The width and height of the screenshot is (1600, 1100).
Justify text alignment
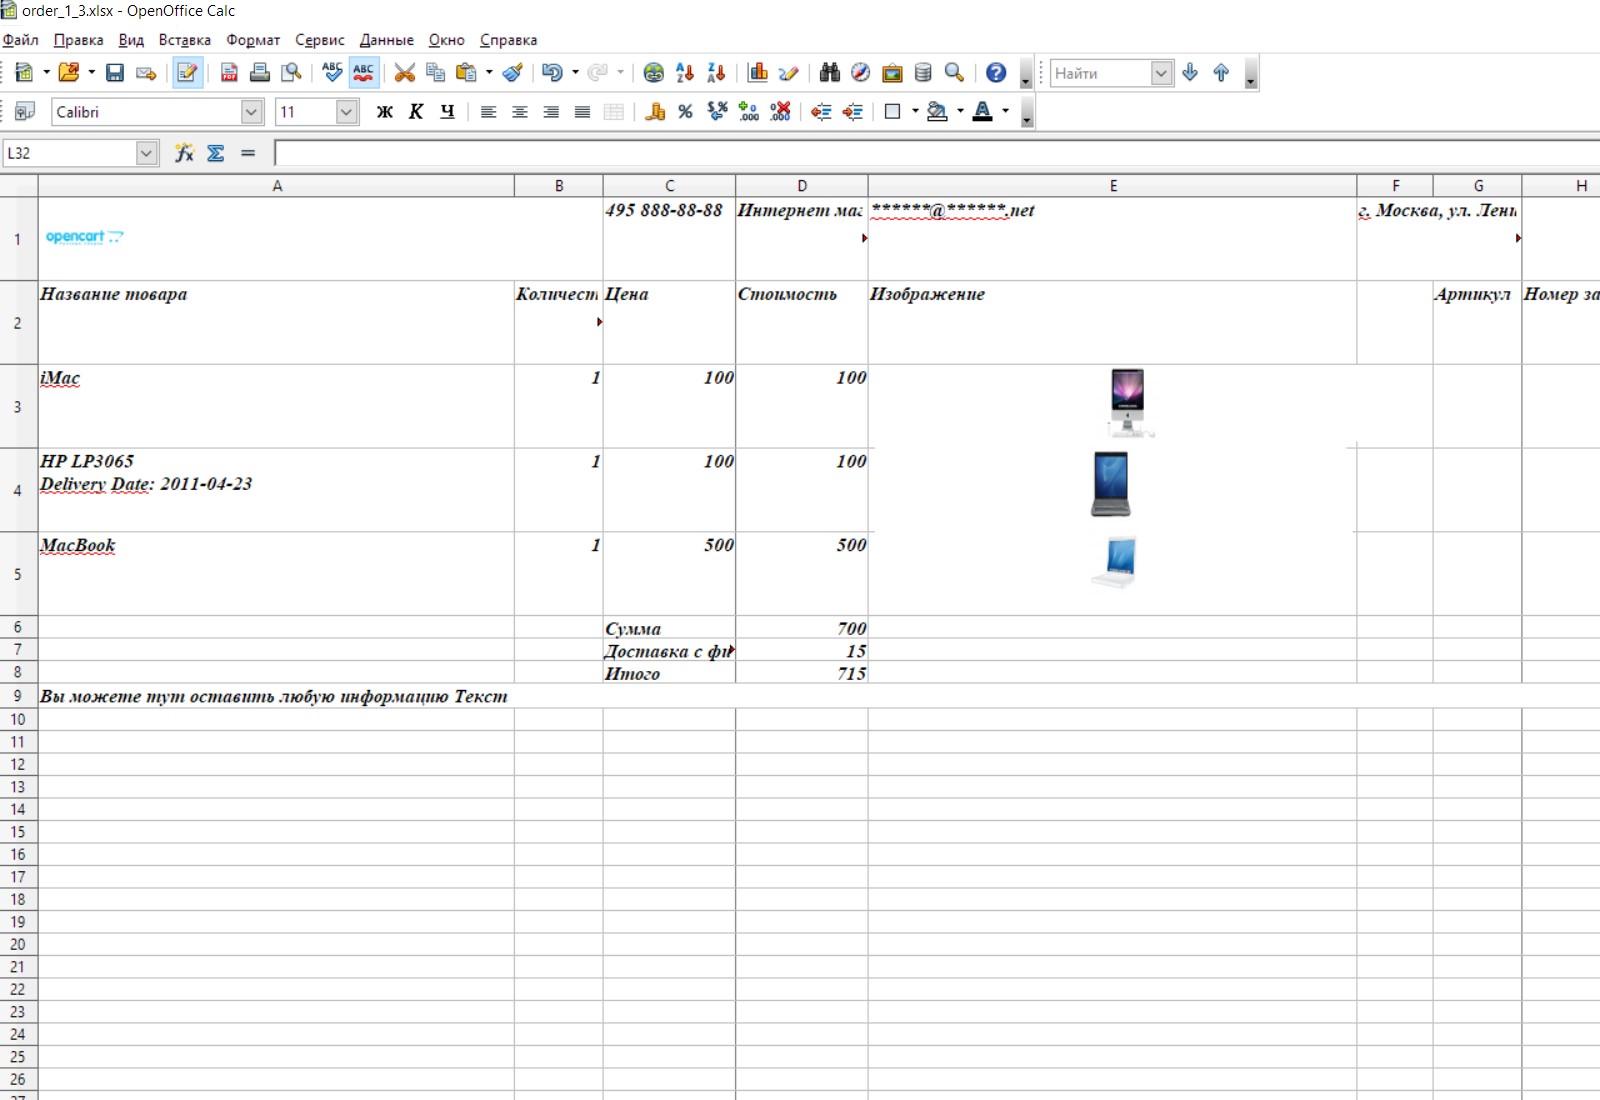click(582, 112)
